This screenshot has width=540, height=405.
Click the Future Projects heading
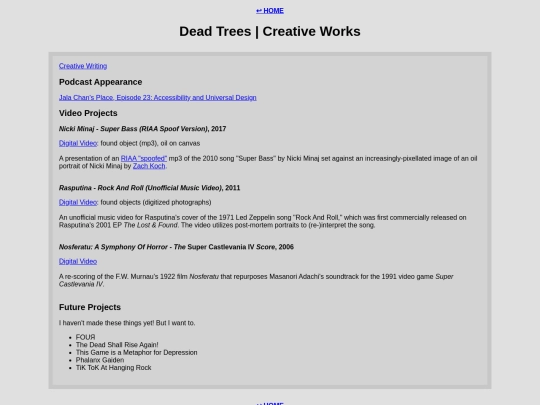tap(90, 307)
